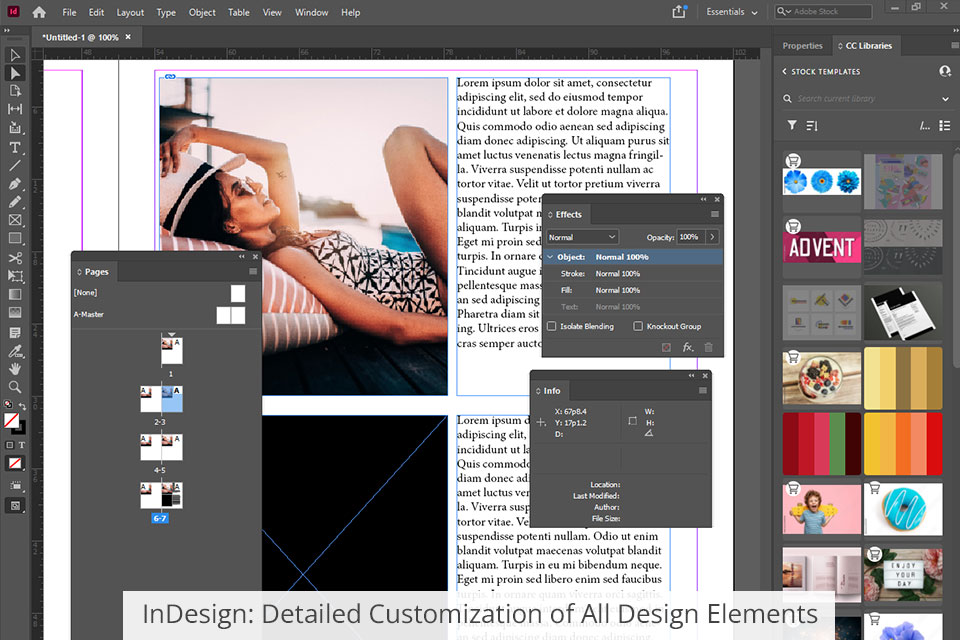Select the Type tool
Viewport: 960px width, 640px height.
[15, 147]
